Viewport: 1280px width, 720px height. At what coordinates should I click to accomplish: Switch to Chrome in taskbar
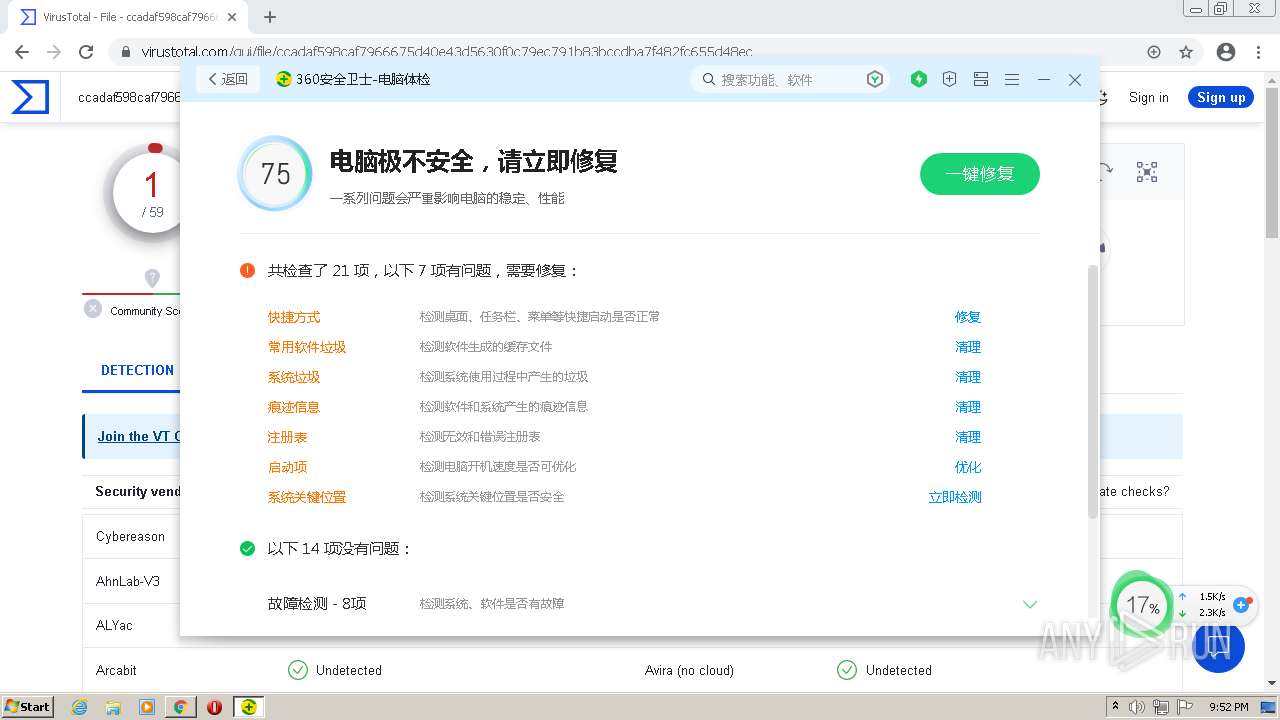tap(181, 707)
